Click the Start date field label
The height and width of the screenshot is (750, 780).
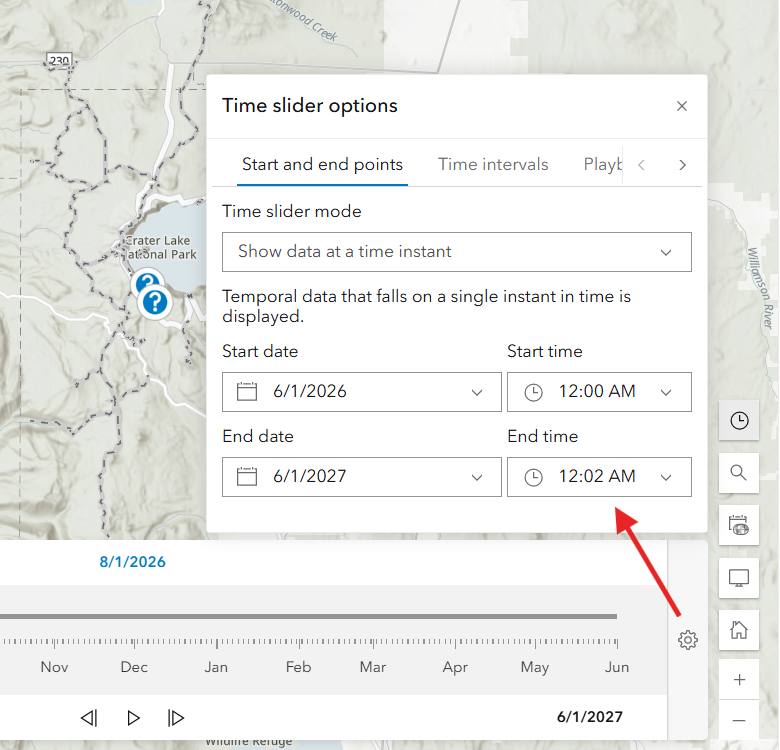click(260, 352)
